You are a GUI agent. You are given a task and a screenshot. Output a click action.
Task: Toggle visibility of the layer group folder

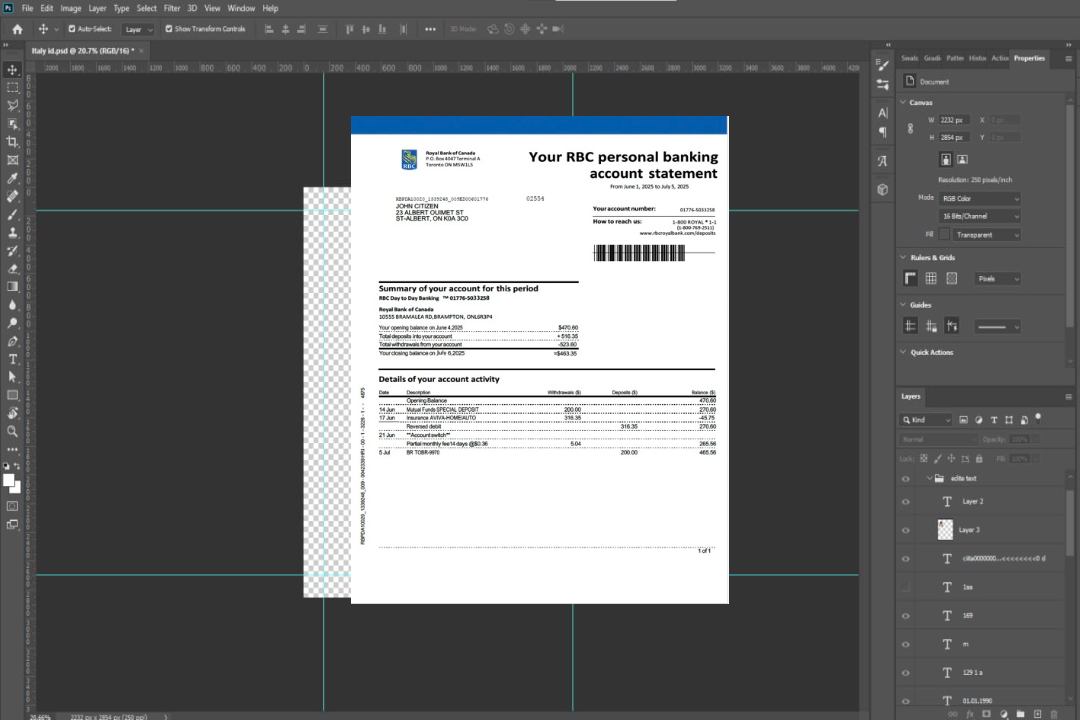click(906, 479)
